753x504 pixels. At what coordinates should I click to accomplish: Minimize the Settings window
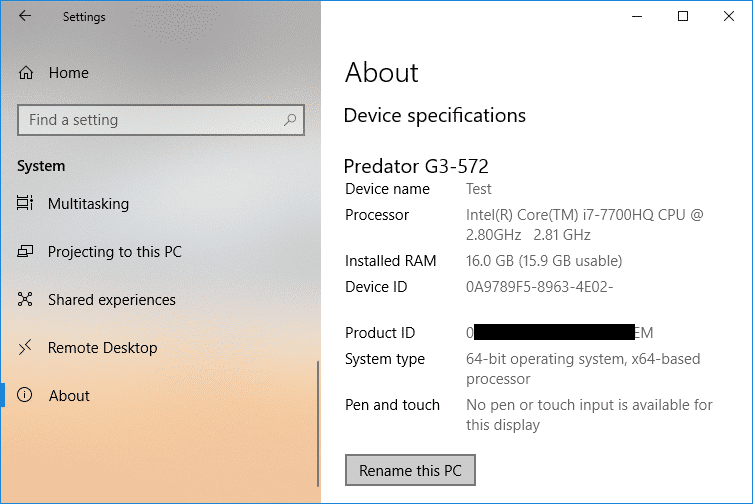pyautogui.click(x=637, y=16)
